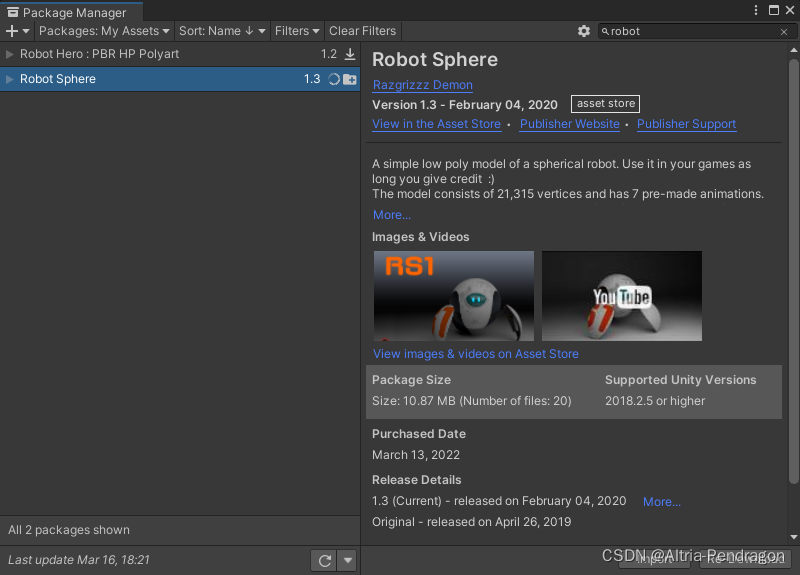This screenshot has height=575, width=800.
Task: Click the Last update Mar 16, 18:21 text
Action: [79, 560]
